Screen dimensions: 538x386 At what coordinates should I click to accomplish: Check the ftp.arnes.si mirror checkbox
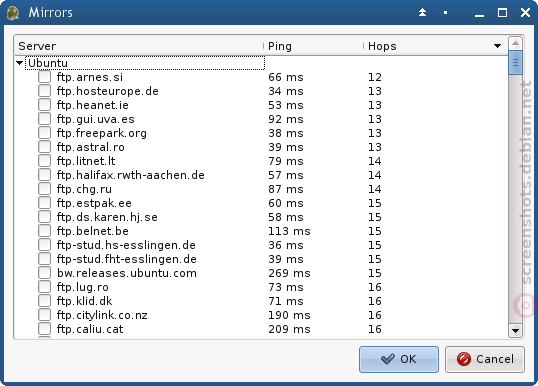click(x=45, y=77)
